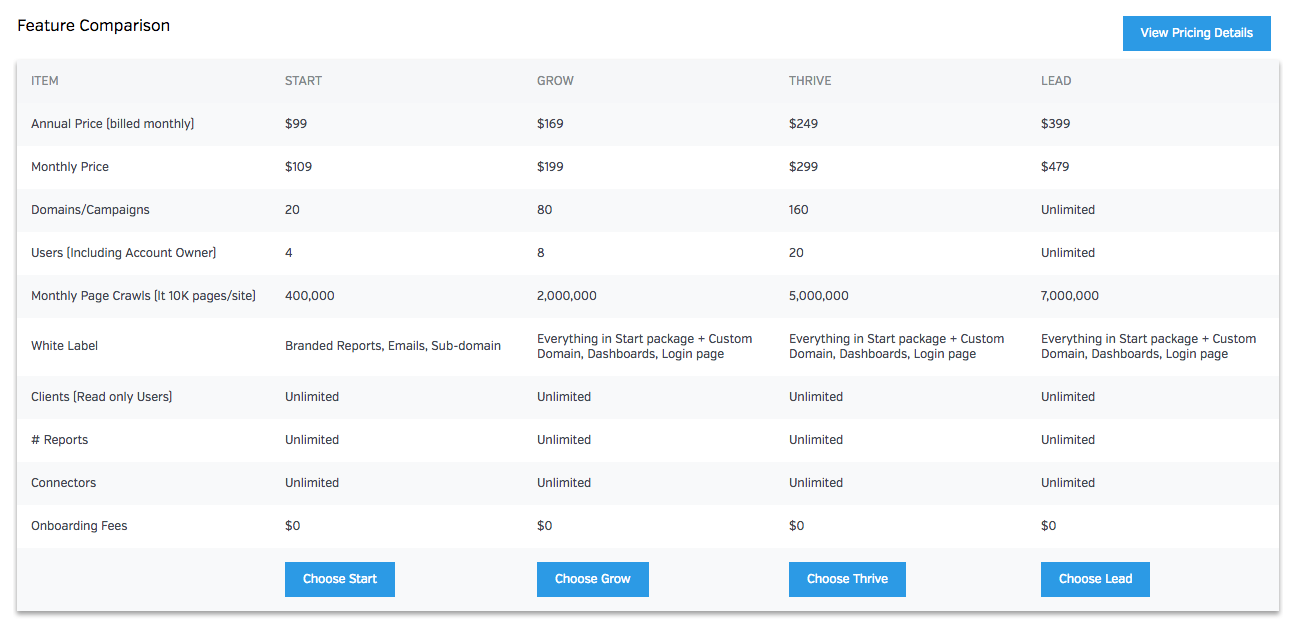Click the Choose Thrive button
Image resolution: width=1293 pixels, height=631 pixels.
tap(846, 579)
